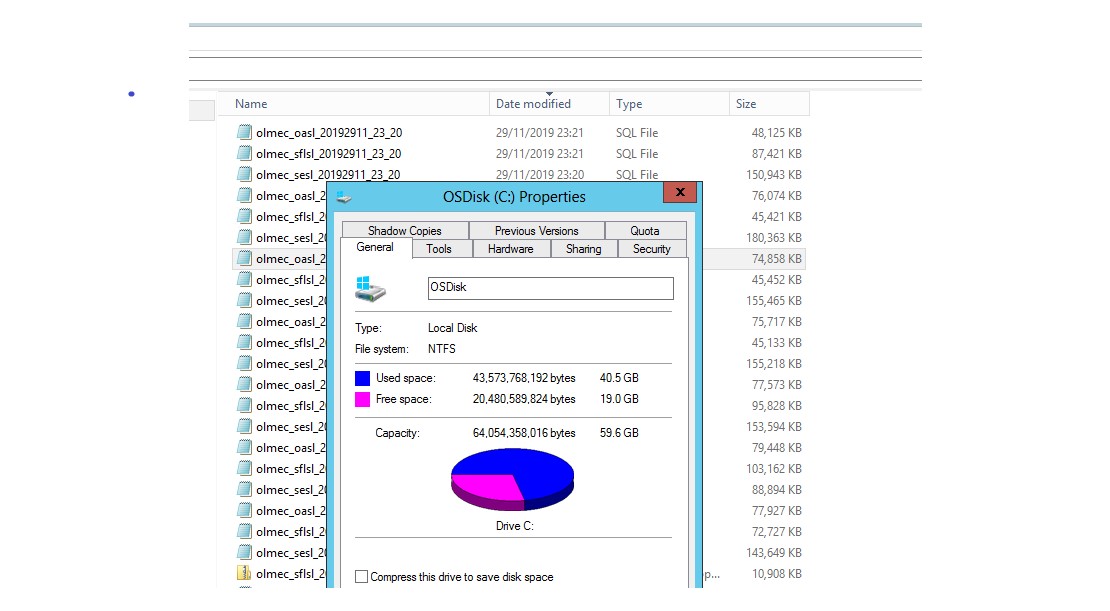Click the Windows drive icon beside the OSDisk field
The height and width of the screenshot is (611, 1110).
[x=370, y=289]
